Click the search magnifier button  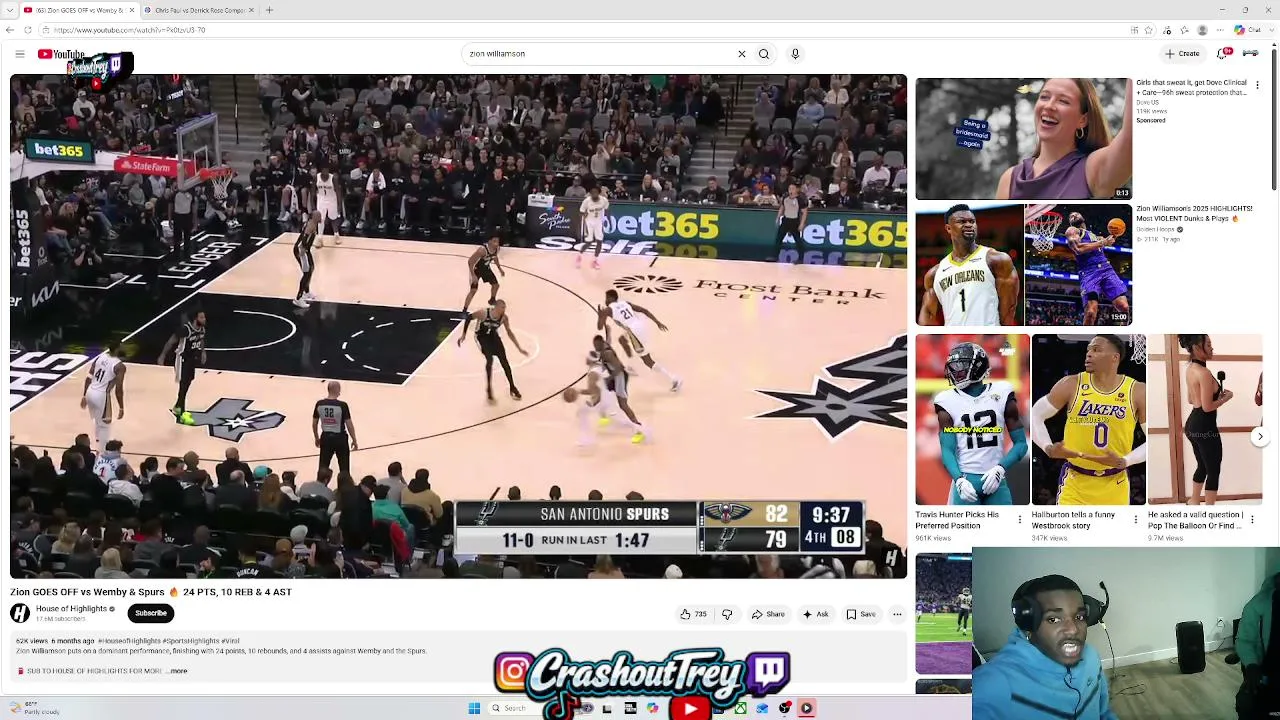pyautogui.click(x=764, y=54)
